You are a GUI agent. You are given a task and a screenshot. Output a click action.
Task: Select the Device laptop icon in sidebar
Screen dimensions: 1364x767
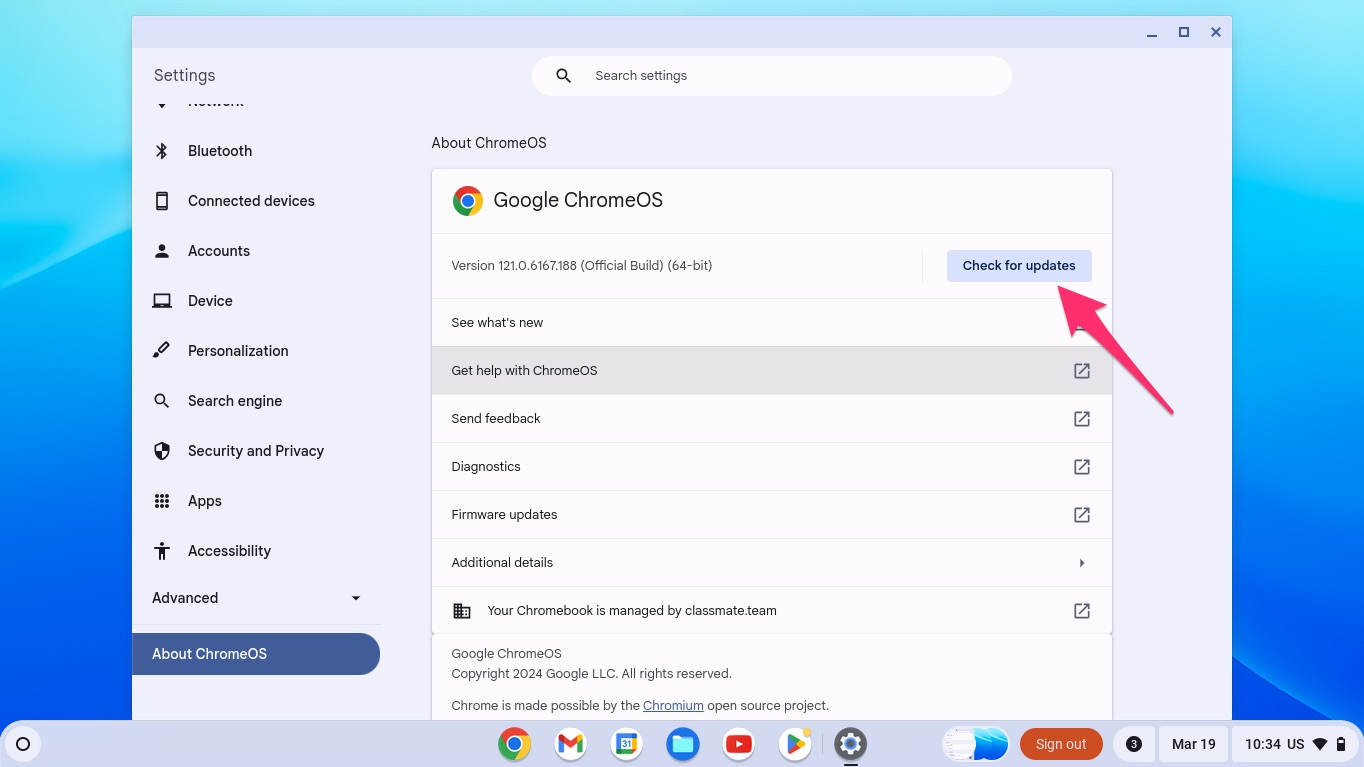[161, 301]
